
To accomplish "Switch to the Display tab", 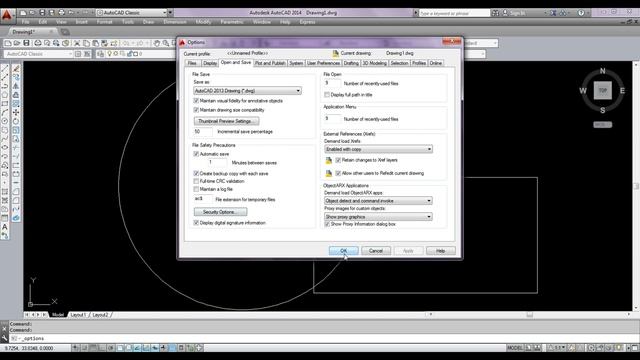I will [x=210, y=63].
